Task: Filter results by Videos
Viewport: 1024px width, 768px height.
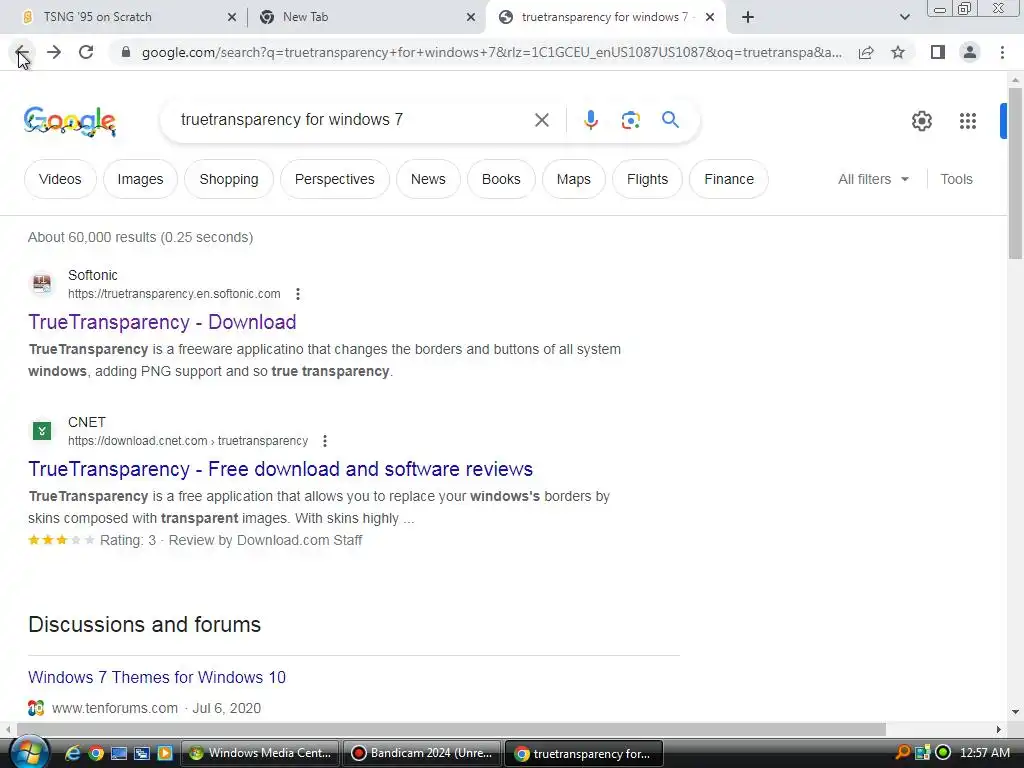Action: click(60, 179)
